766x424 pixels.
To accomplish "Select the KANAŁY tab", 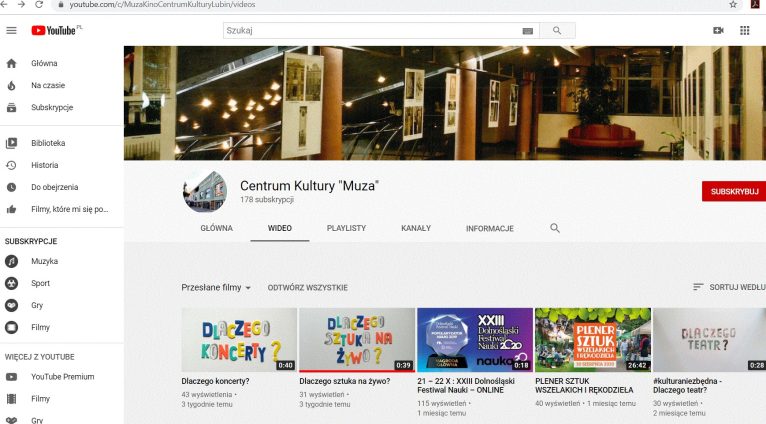I will (x=415, y=228).
